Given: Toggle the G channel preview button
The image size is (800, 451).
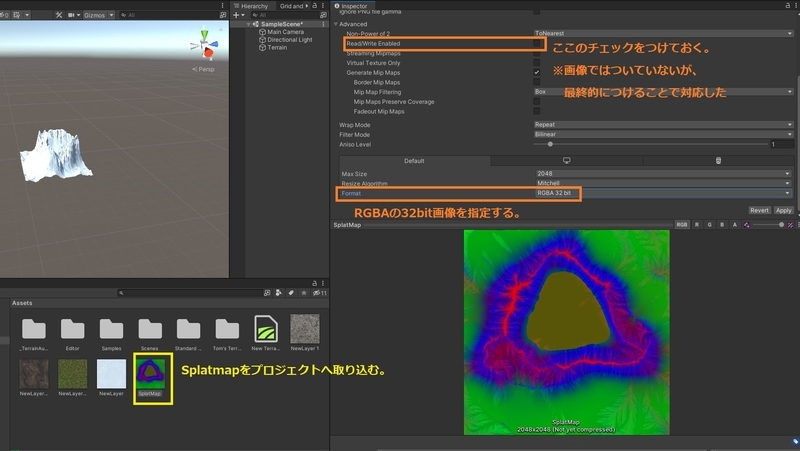Looking at the screenshot, I should coord(709,224).
